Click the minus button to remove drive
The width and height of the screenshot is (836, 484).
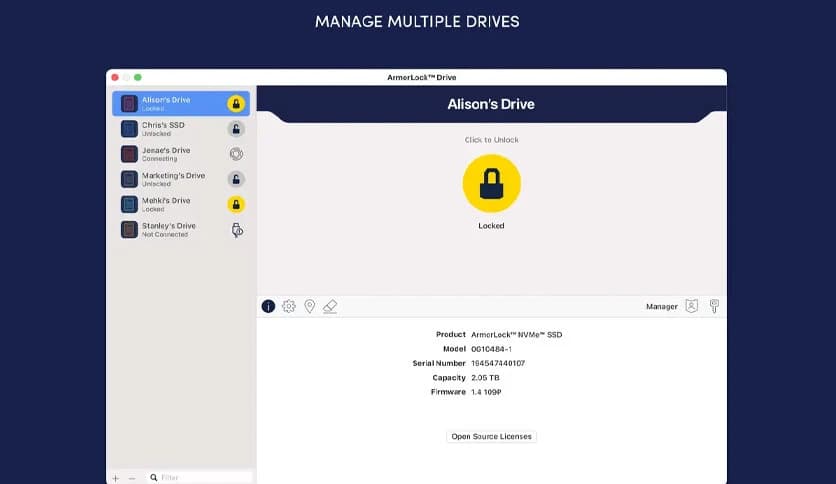(x=132, y=478)
